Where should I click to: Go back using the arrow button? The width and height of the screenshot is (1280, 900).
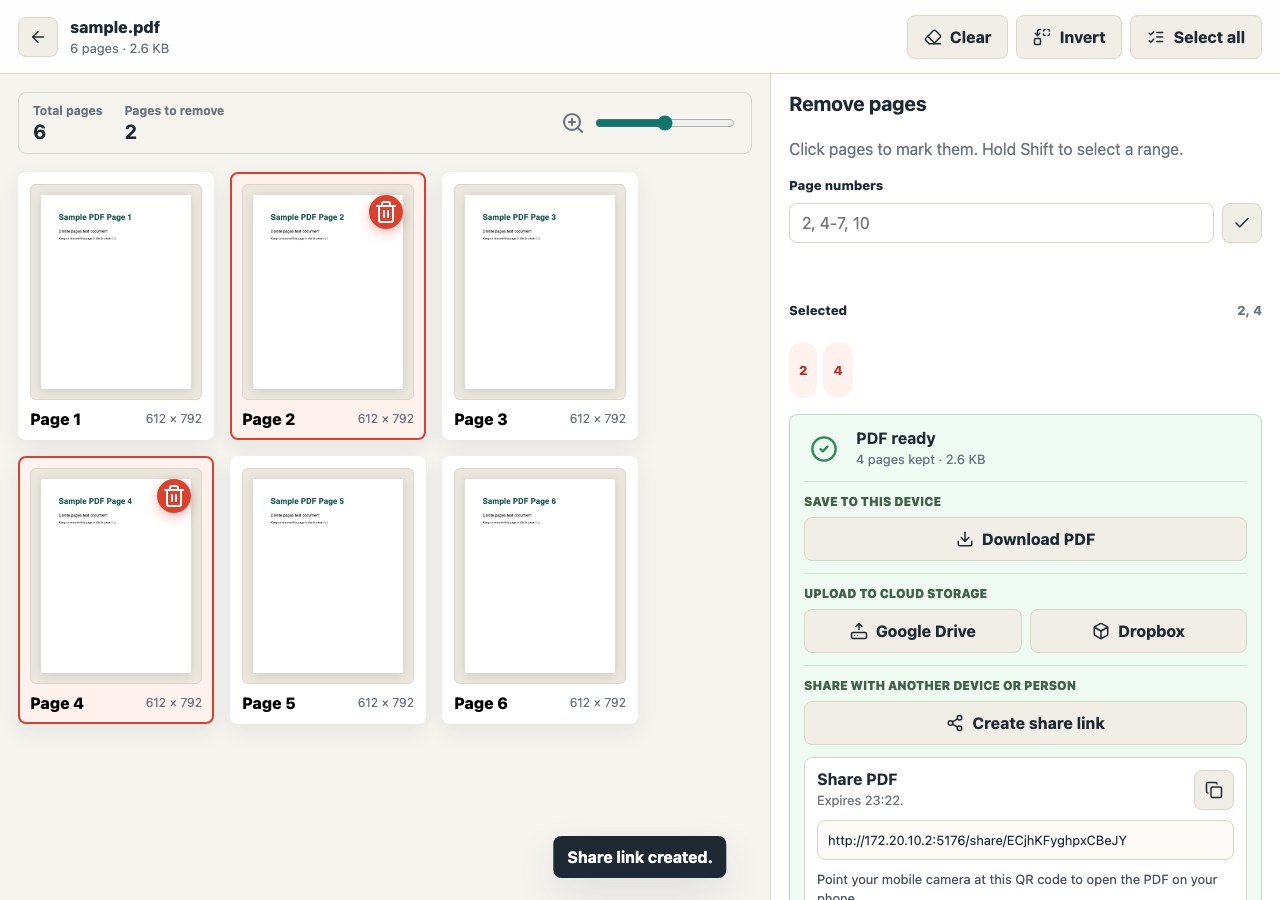click(x=38, y=37)
